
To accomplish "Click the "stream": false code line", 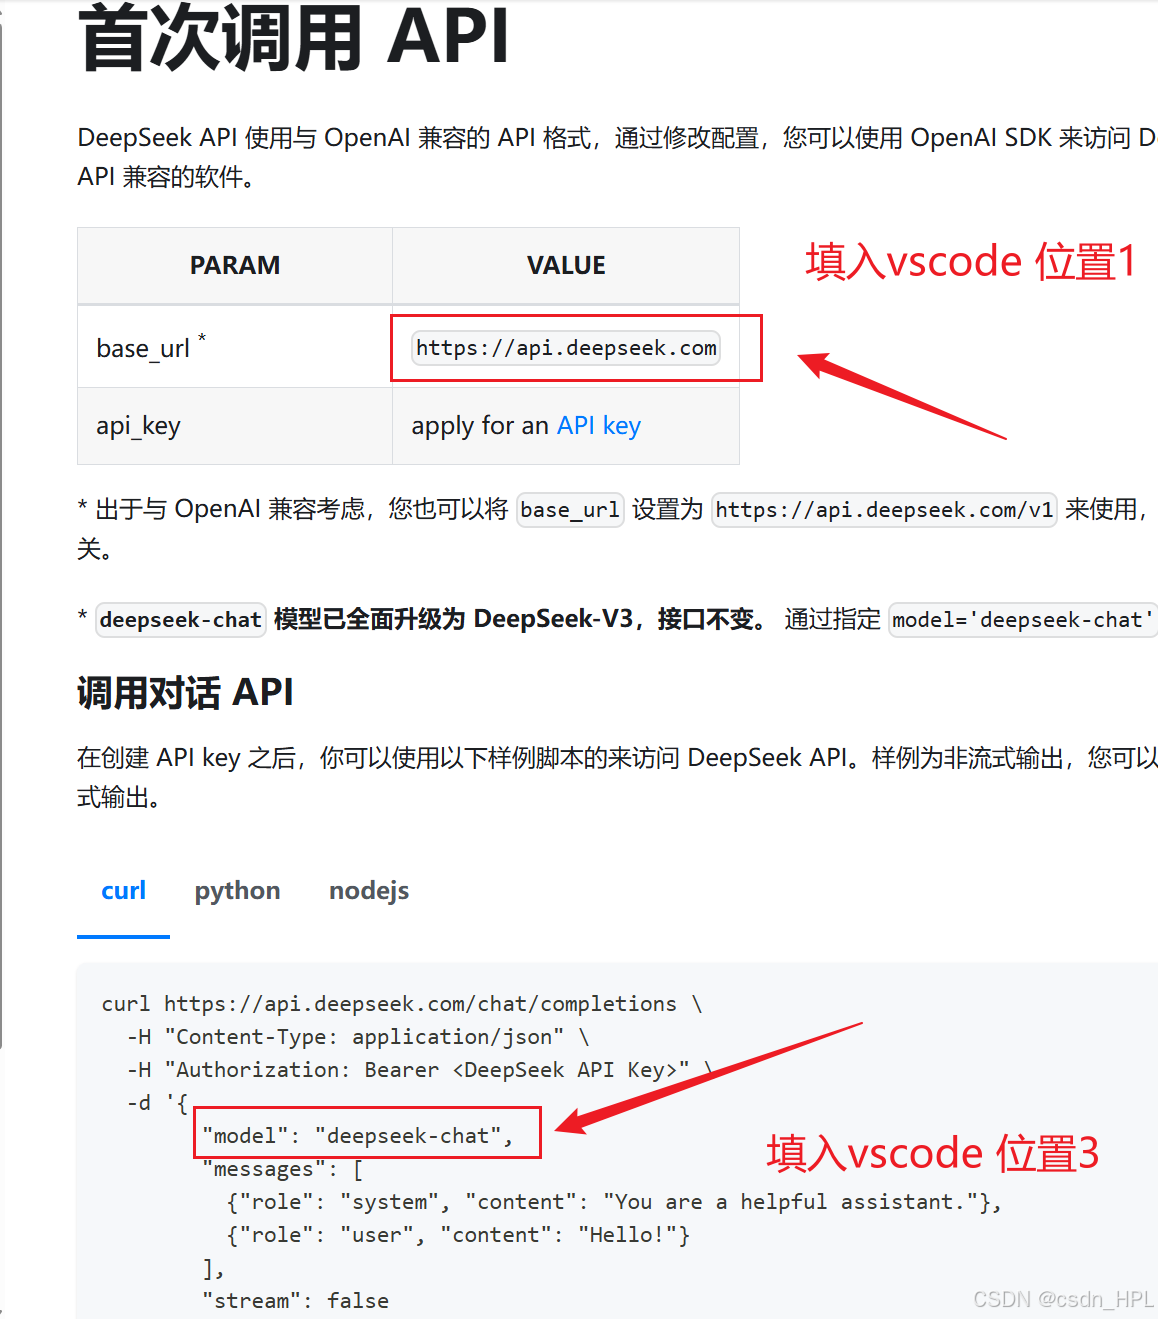I will click(x=295, y=1301).
